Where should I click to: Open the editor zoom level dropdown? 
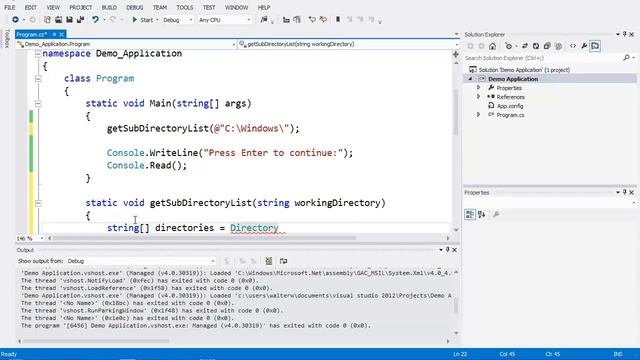tap(30, 238)
